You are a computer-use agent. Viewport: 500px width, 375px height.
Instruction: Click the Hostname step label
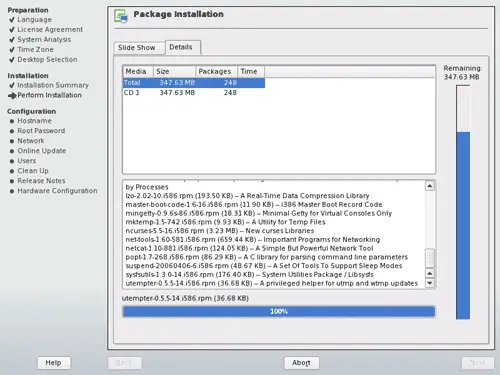click(x=34, y=121)
